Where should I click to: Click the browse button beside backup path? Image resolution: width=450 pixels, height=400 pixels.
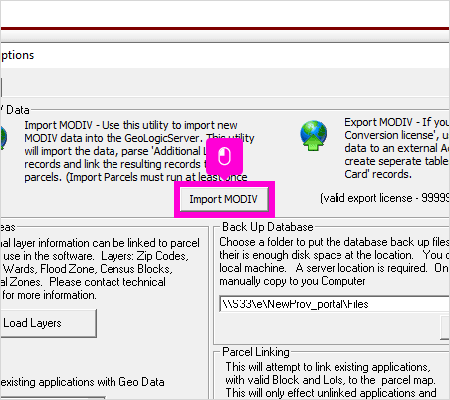(x=445, y=328)
